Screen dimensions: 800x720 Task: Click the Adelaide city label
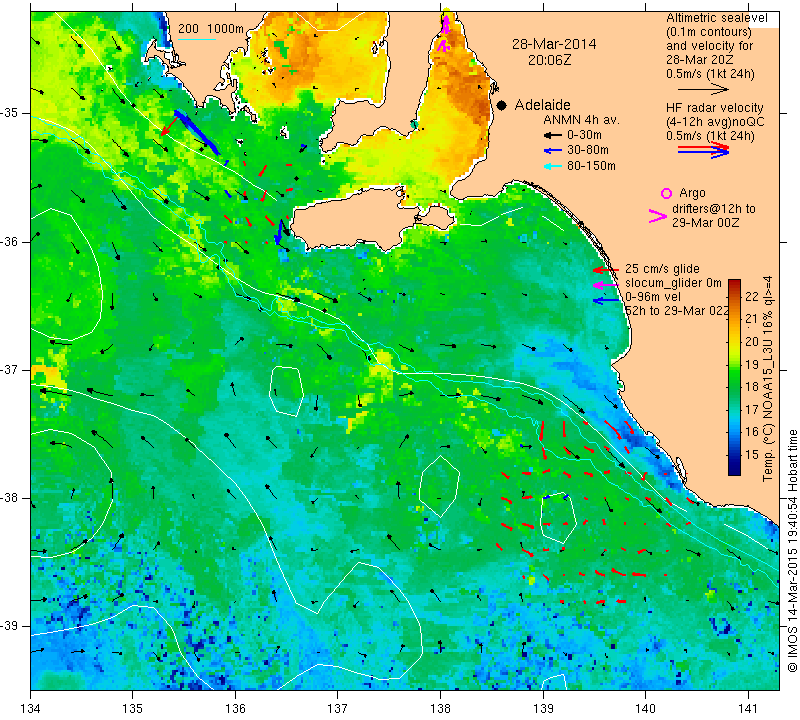[x=542, y=105]
